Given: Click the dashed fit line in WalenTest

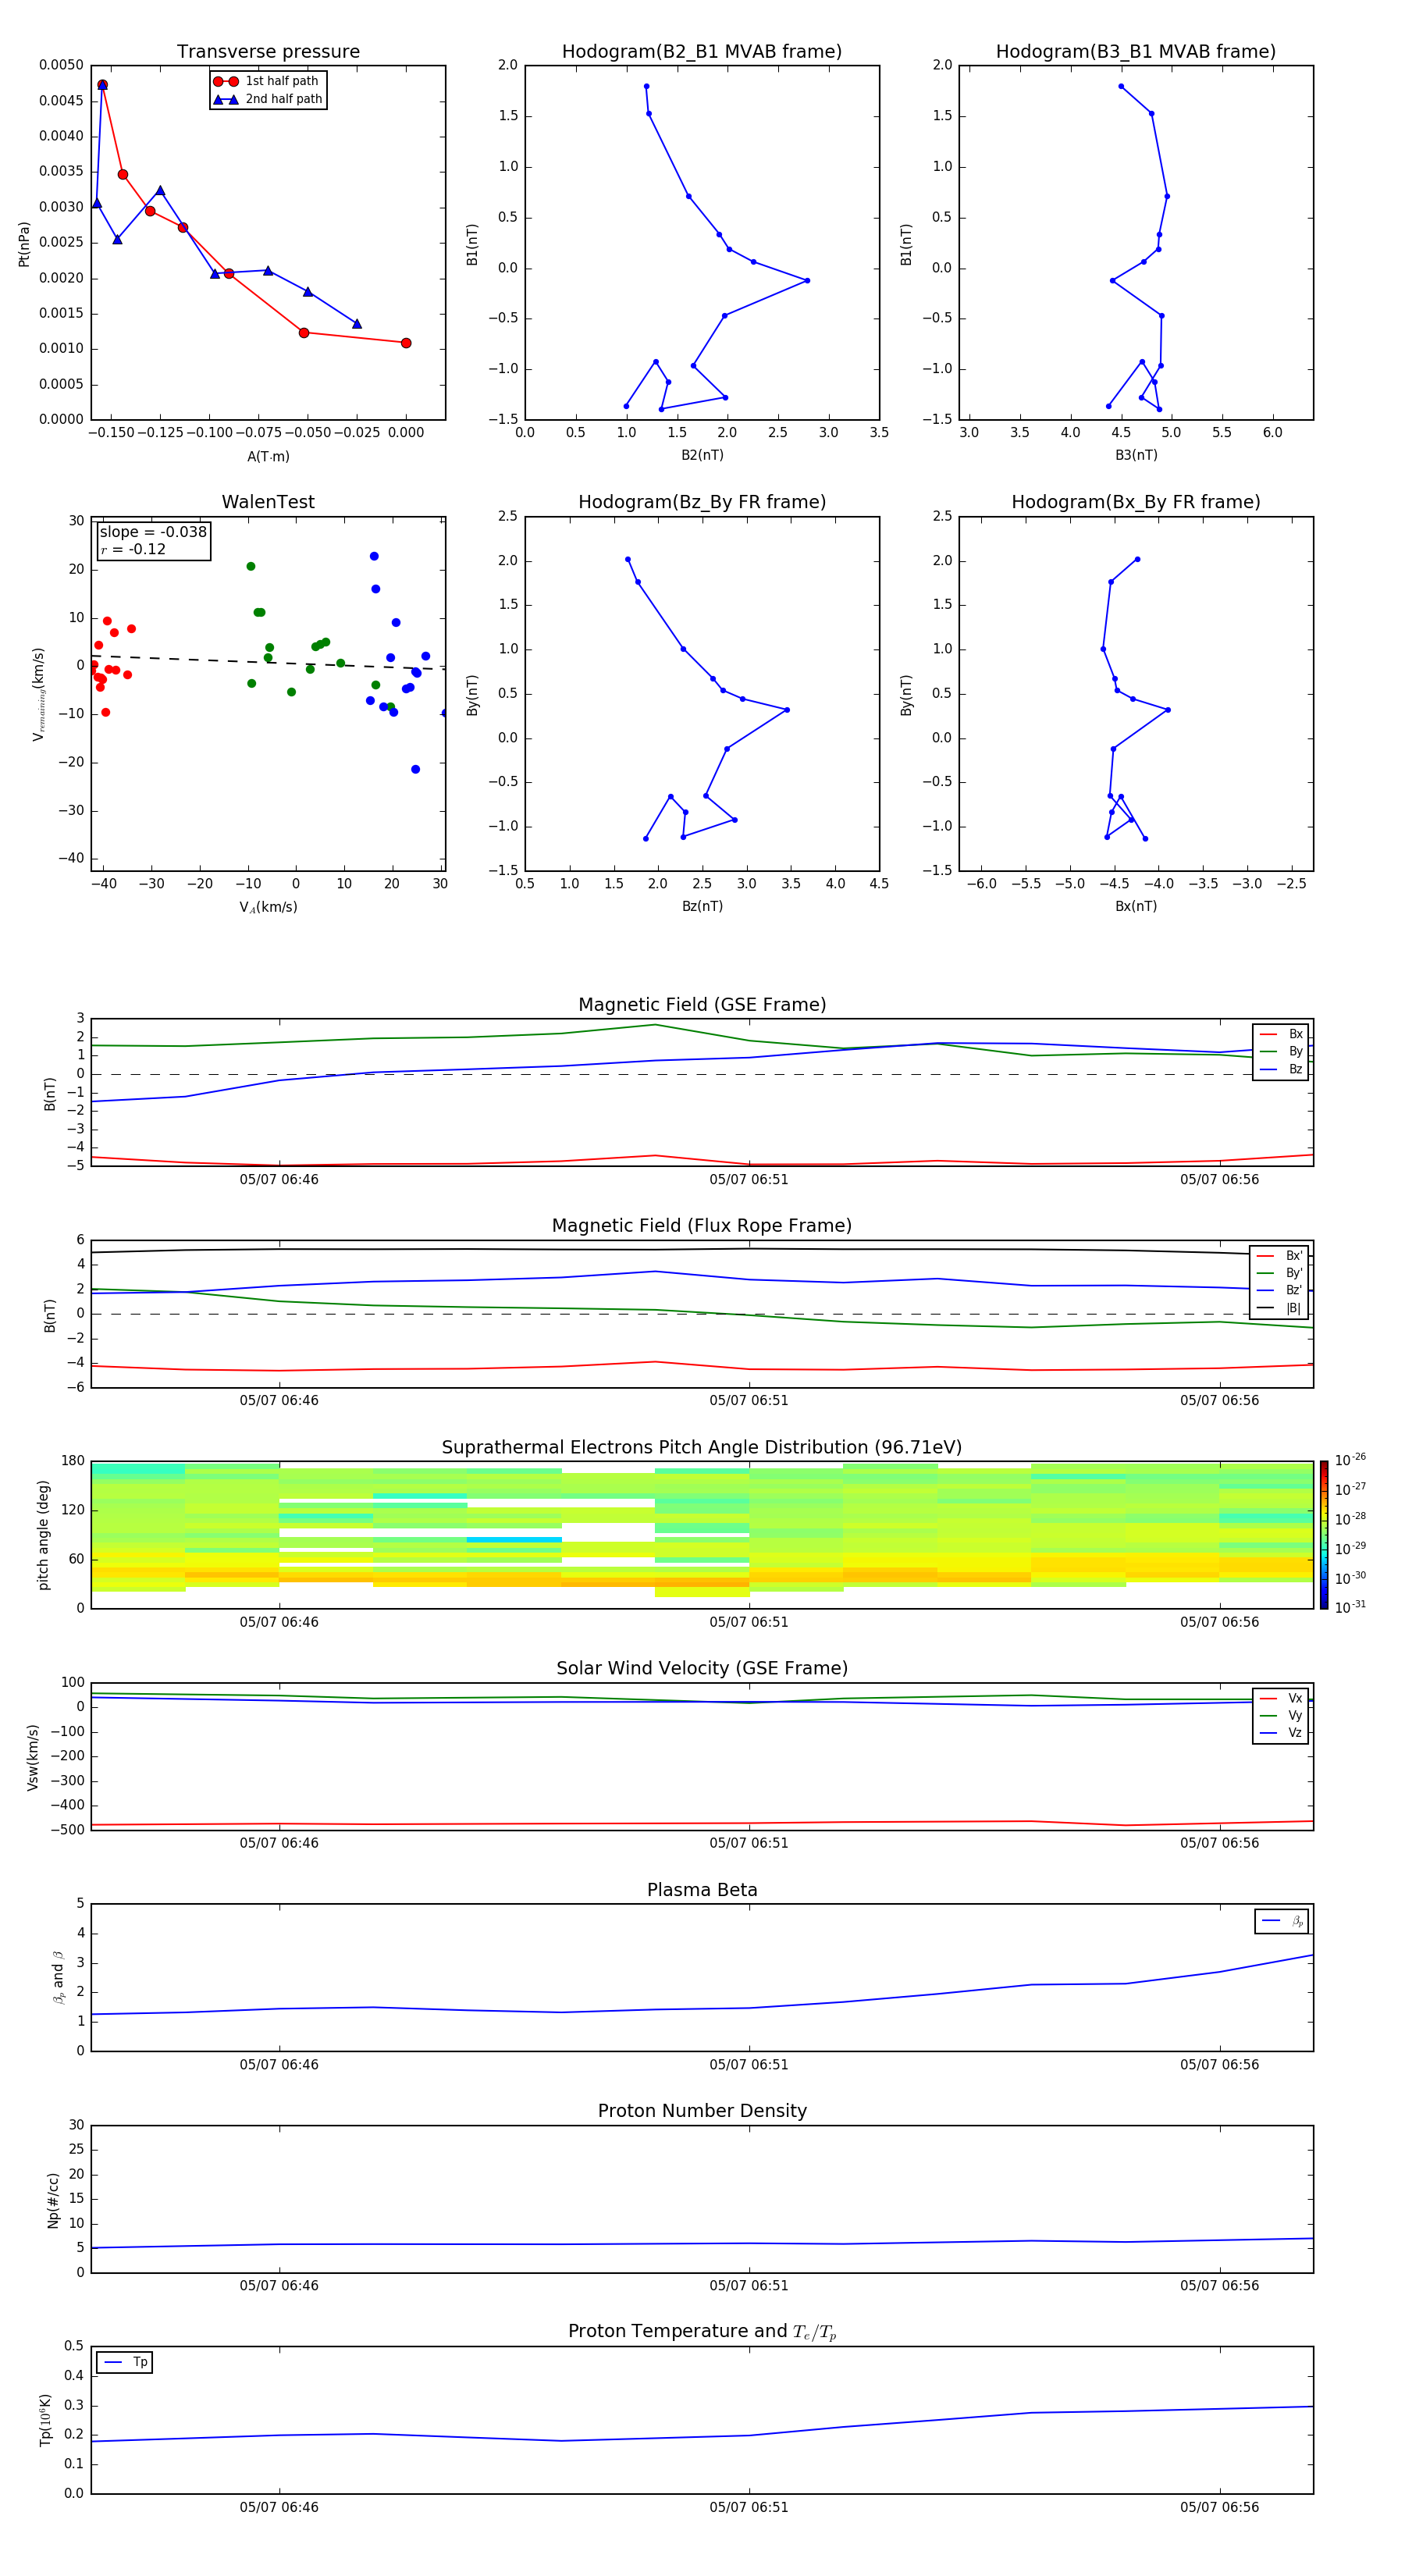Looking at the screenshot, I should 268,661.
